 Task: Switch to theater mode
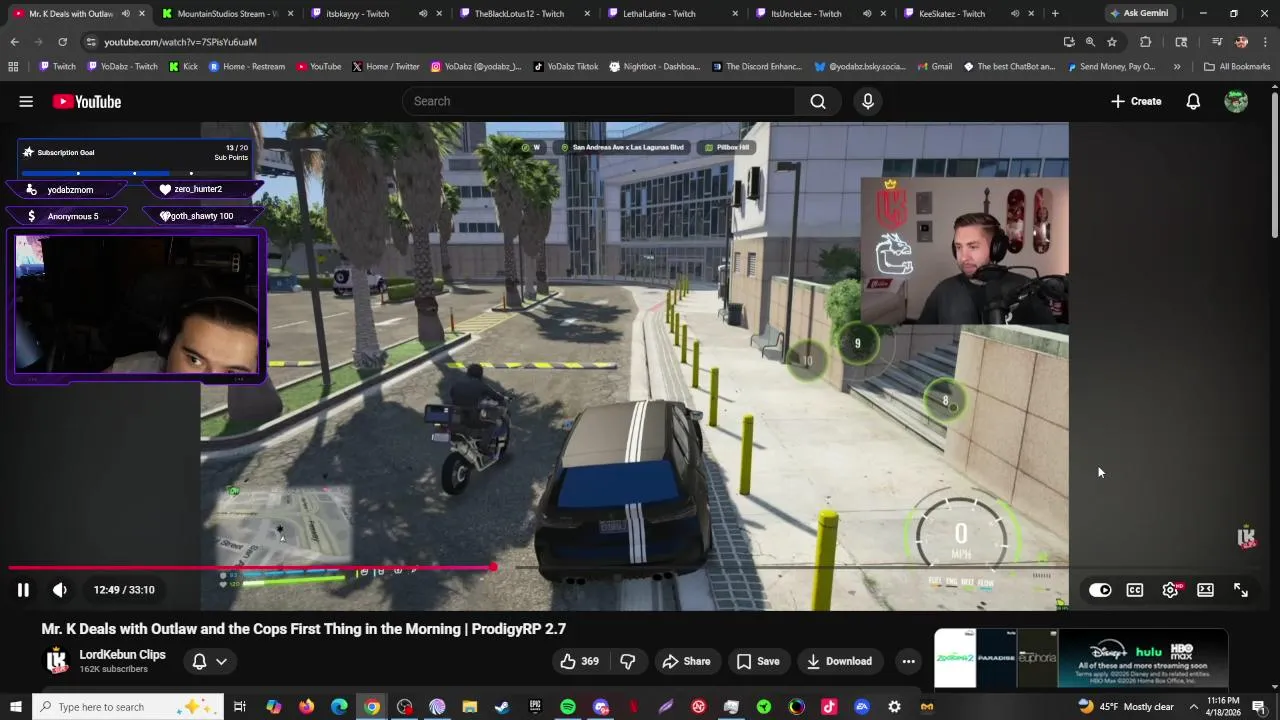1205,590
